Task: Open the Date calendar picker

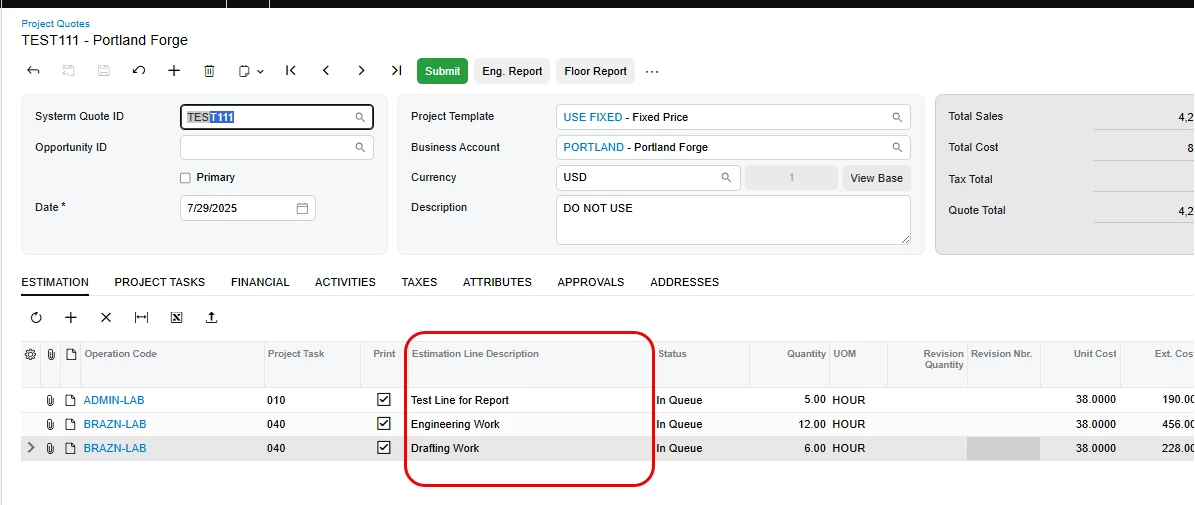Action: 302,208
